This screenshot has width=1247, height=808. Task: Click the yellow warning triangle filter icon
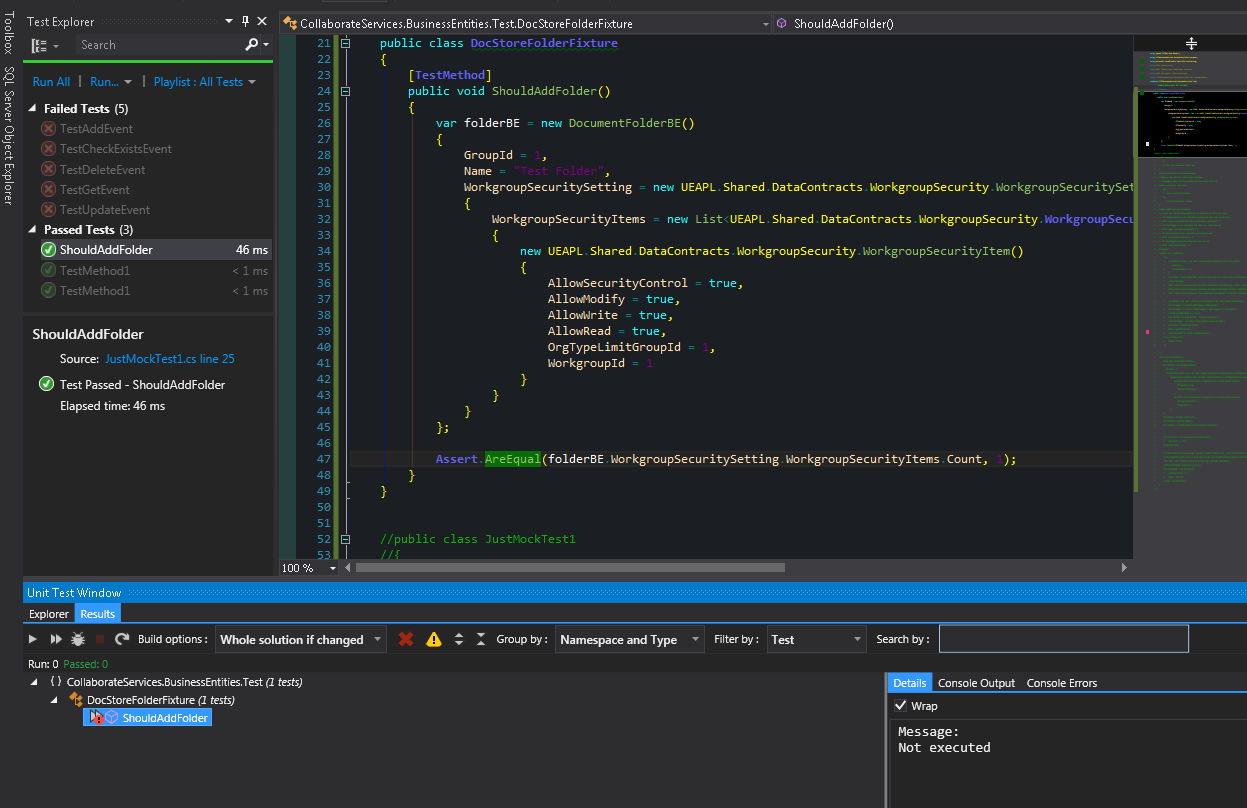pos(433,639)
